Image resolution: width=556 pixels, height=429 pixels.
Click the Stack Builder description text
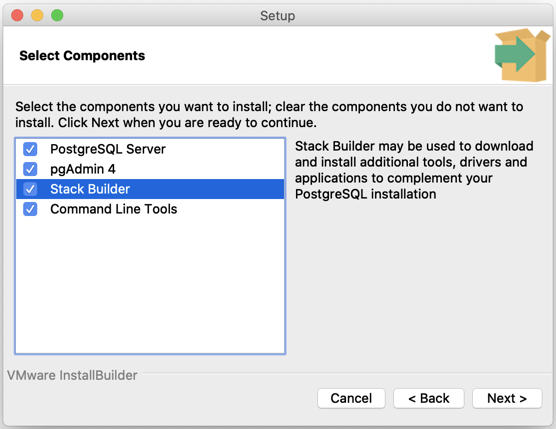click(414, 170)
